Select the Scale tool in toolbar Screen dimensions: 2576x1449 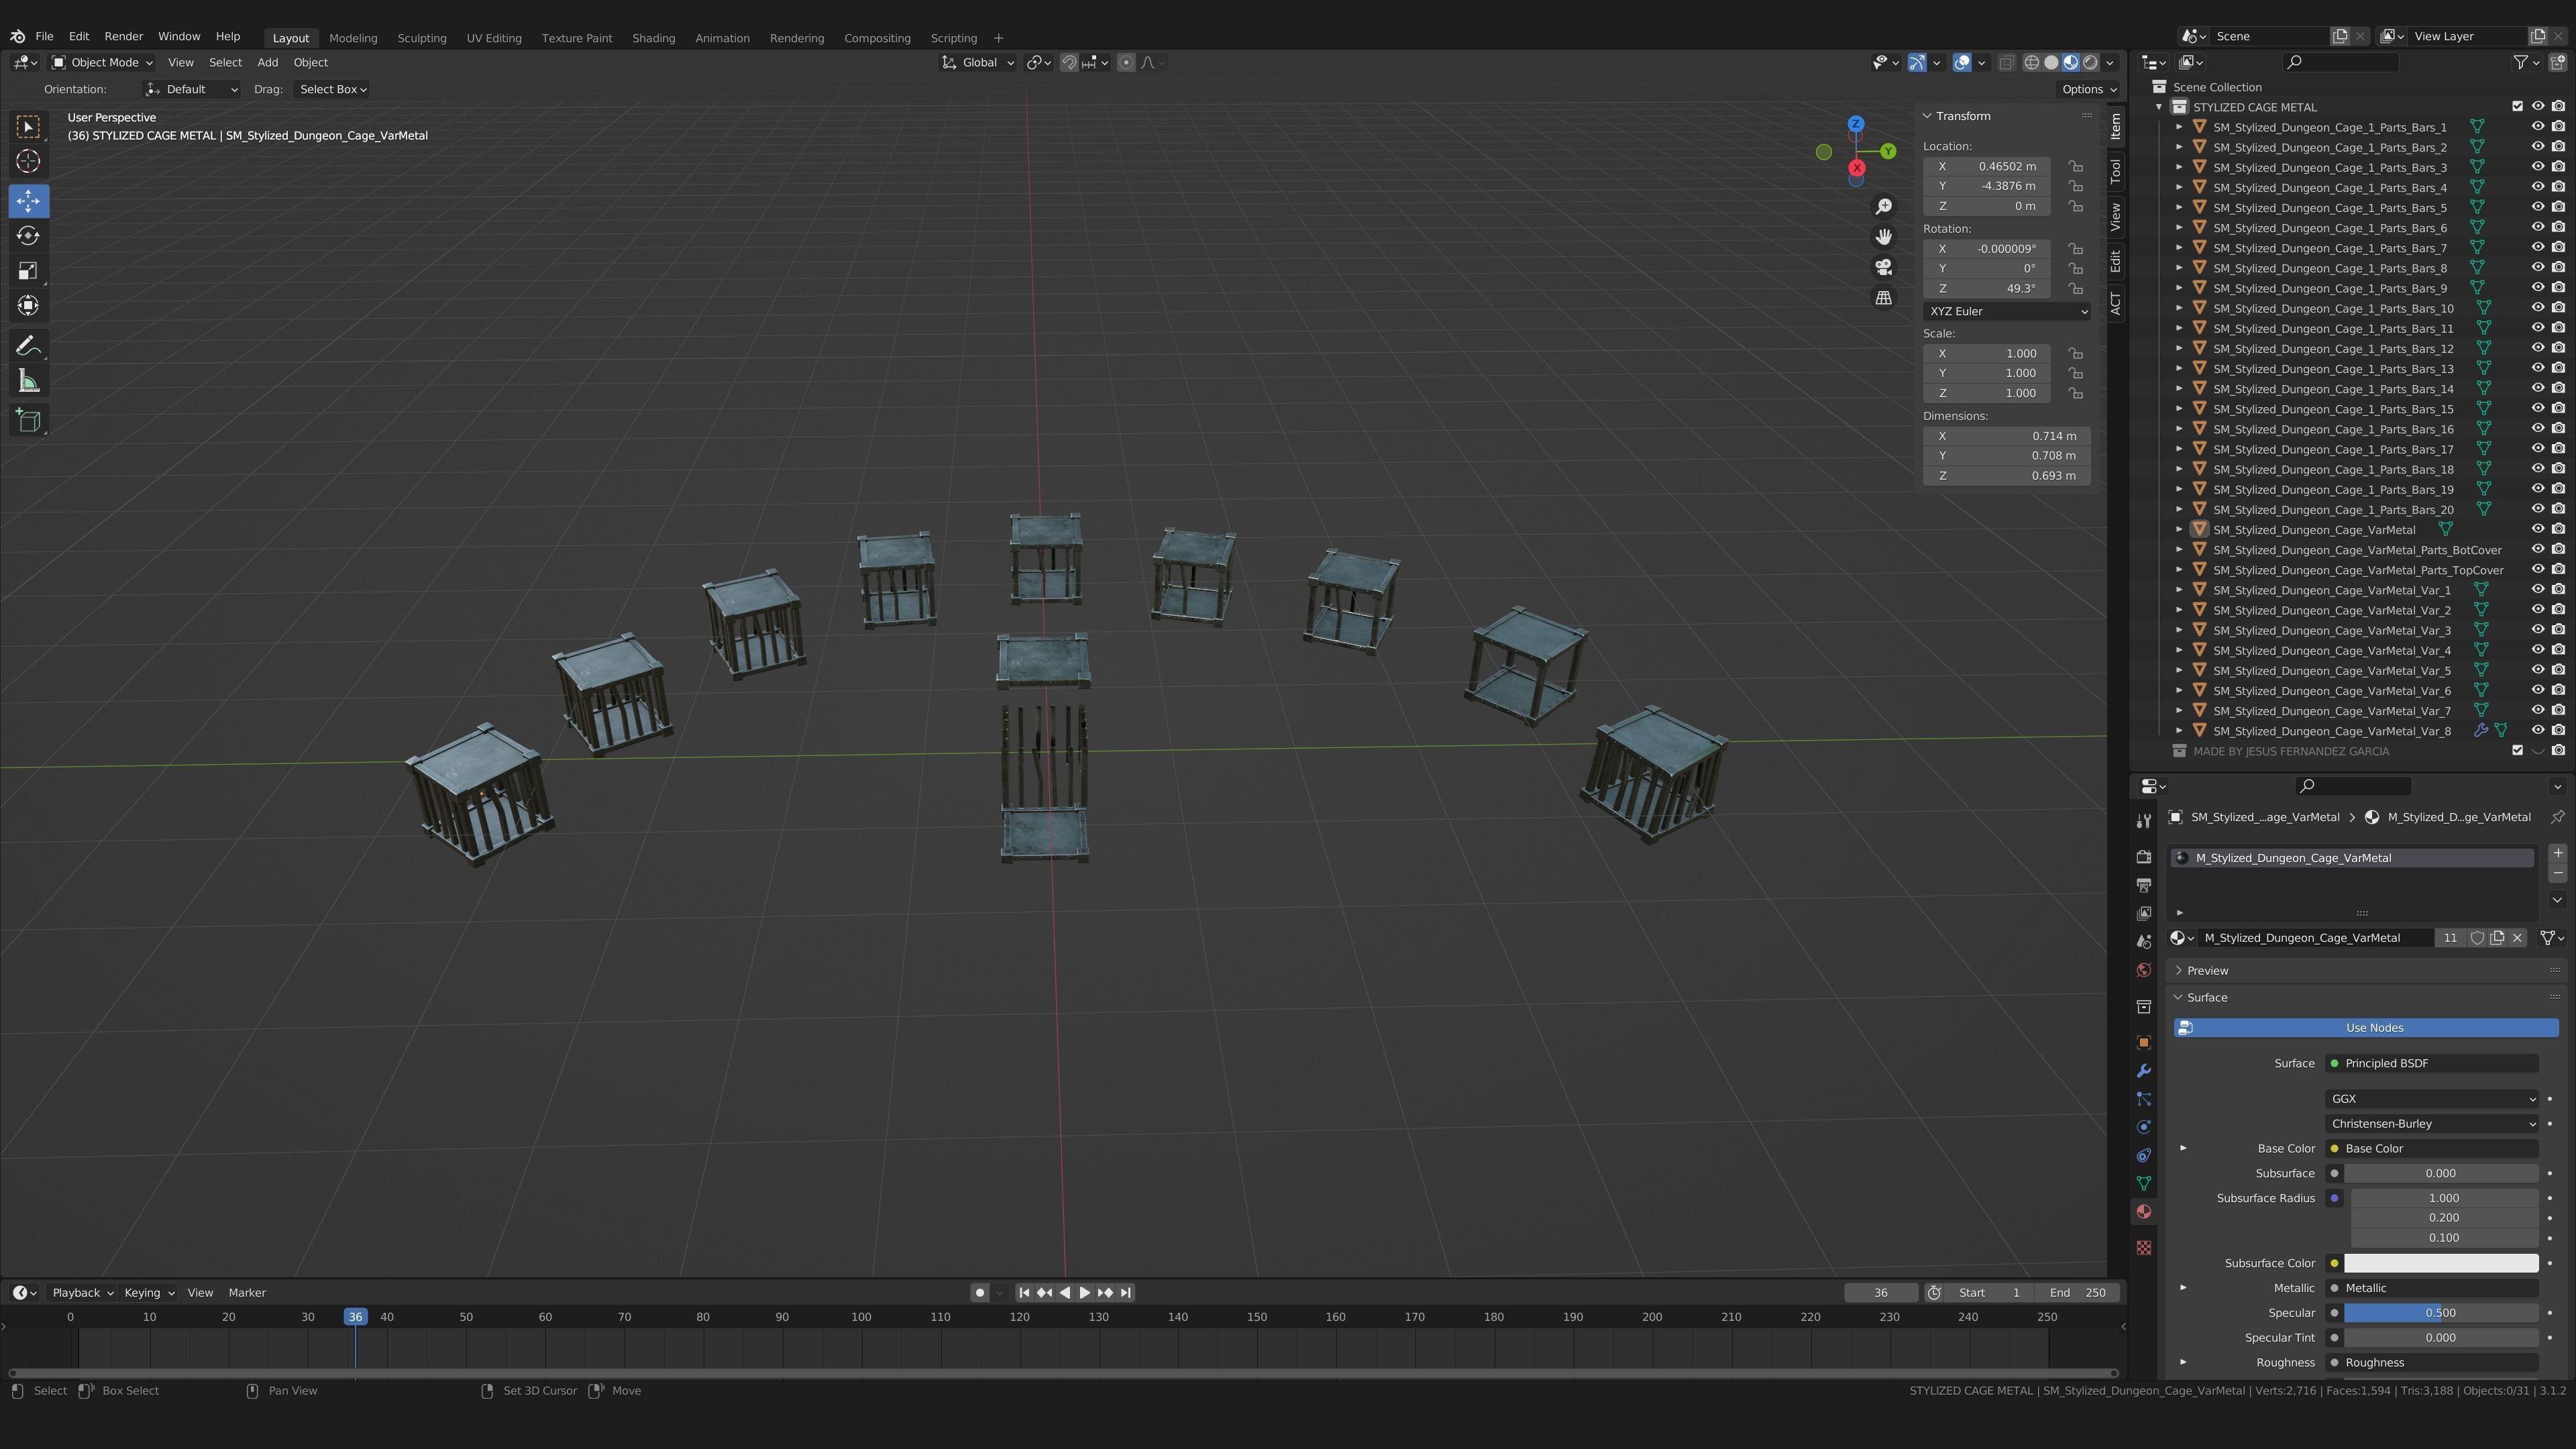click(28, 271)
